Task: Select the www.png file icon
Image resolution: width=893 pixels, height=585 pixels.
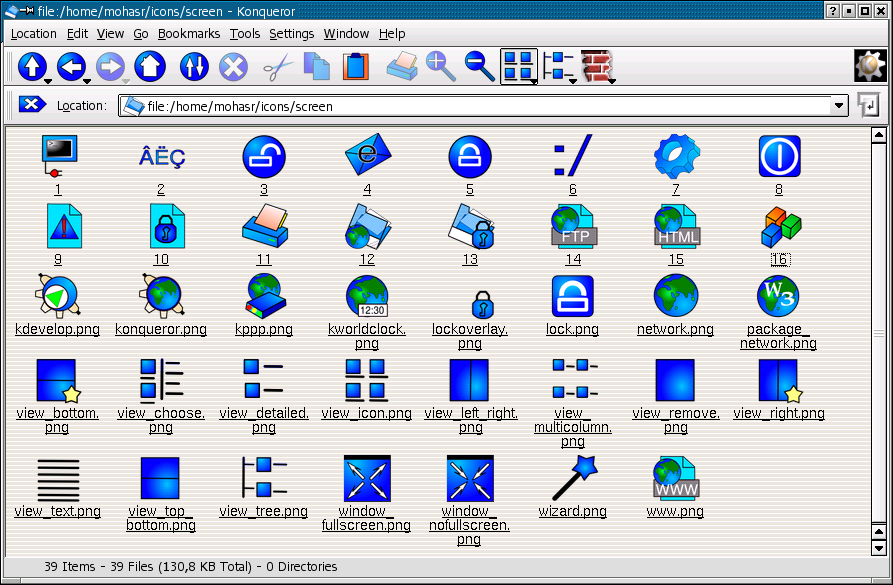Action: 676,478
